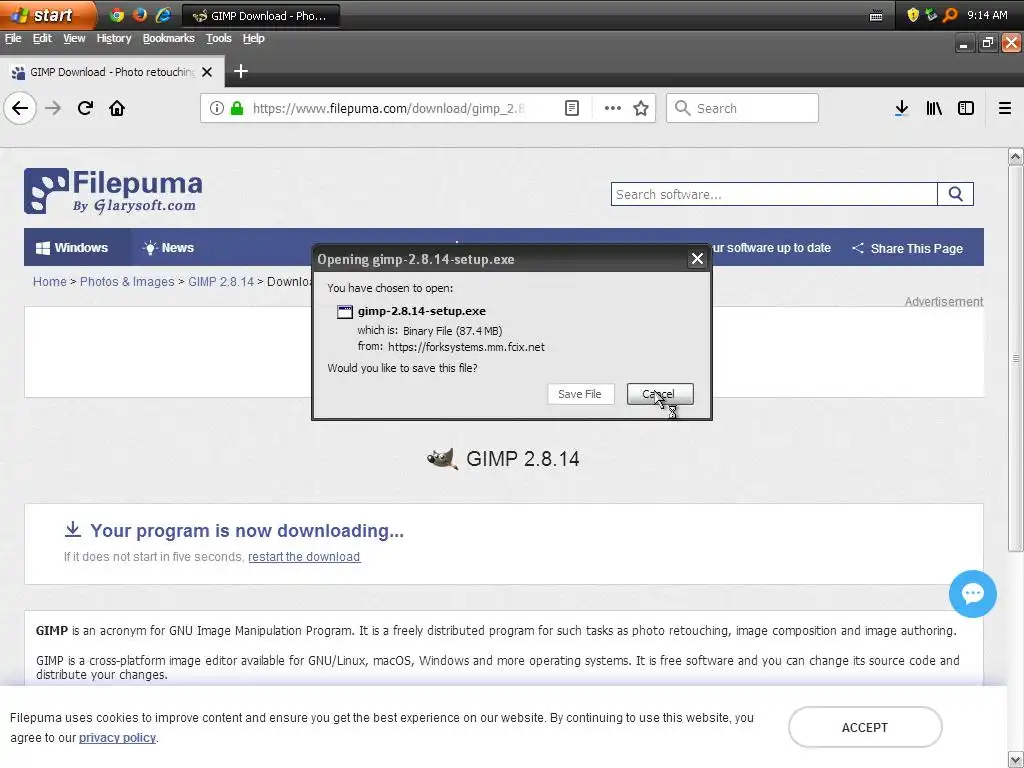This screenshot has height=768, width=1024.
Task: Reload the current page
Action: coord(85,108)
